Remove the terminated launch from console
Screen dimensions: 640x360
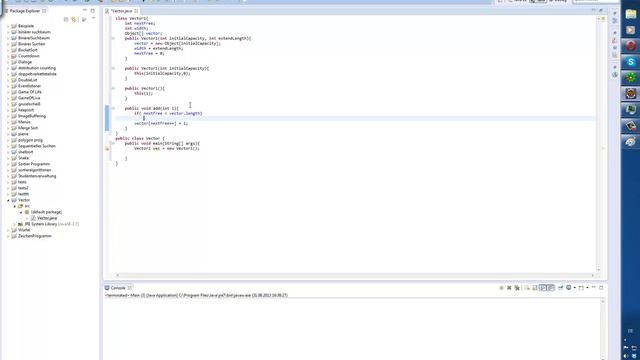[509, 288]
